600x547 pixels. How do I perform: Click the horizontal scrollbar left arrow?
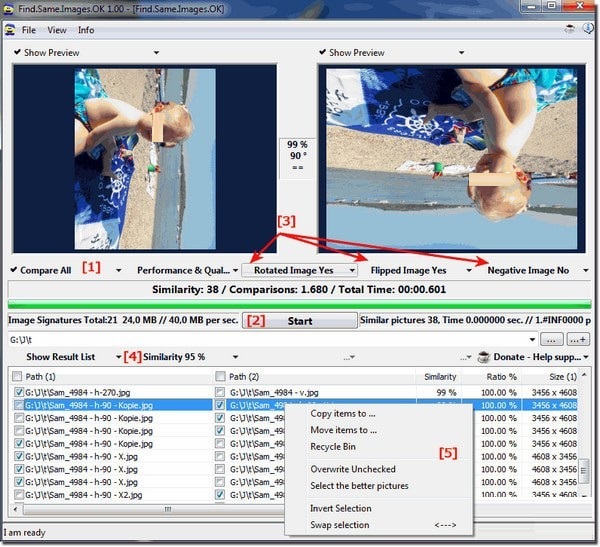pos(16,509)
